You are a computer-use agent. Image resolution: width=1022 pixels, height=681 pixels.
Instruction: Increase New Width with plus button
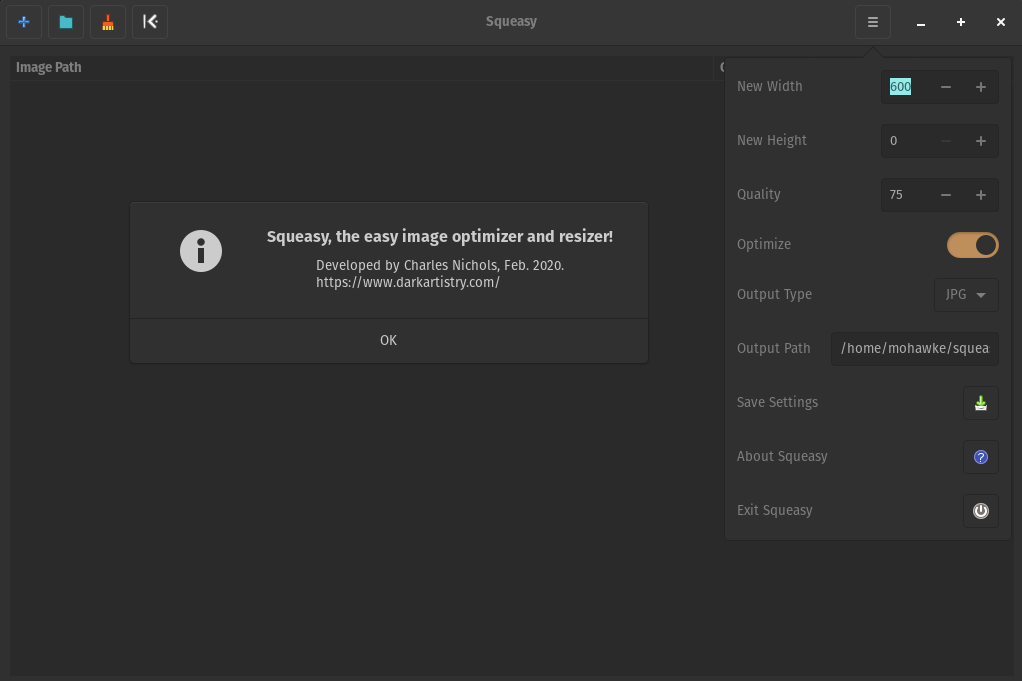(980, 87)
